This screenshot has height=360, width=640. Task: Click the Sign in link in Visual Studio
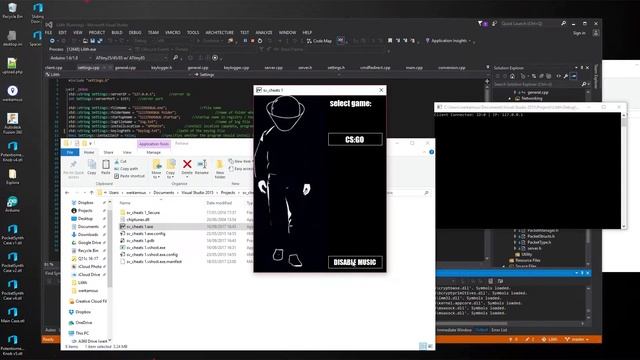coord(579,33)
